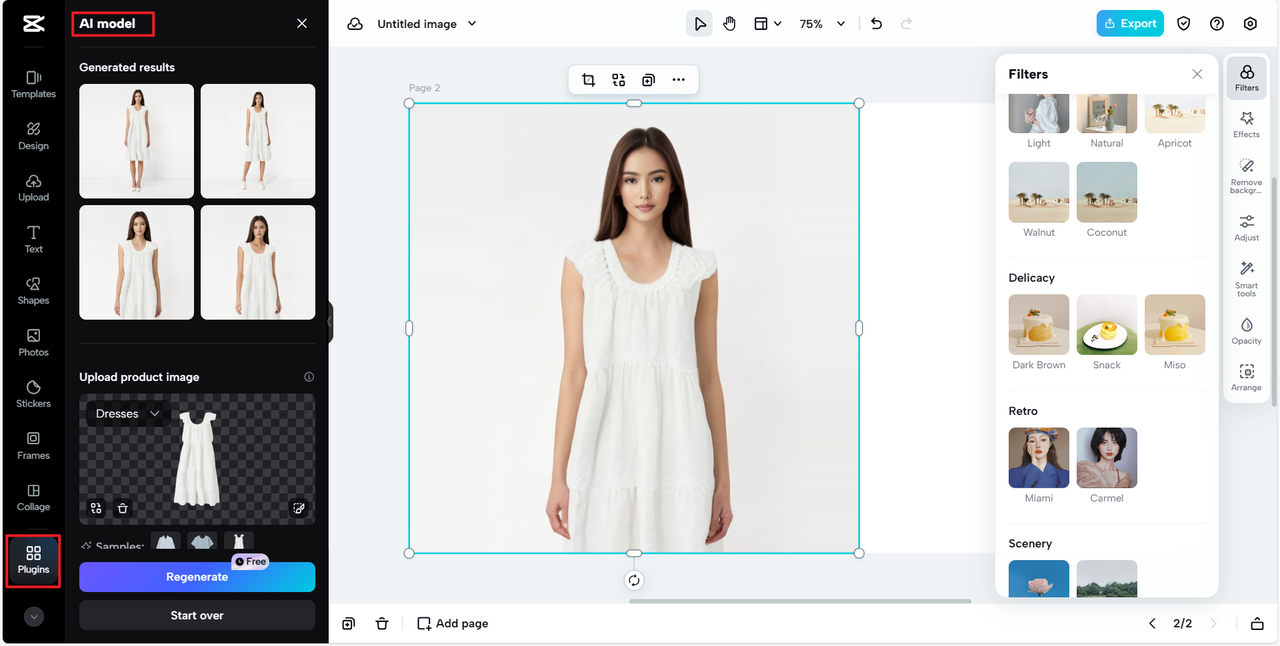Apply the Dark Brown filter

point(1039,325)
